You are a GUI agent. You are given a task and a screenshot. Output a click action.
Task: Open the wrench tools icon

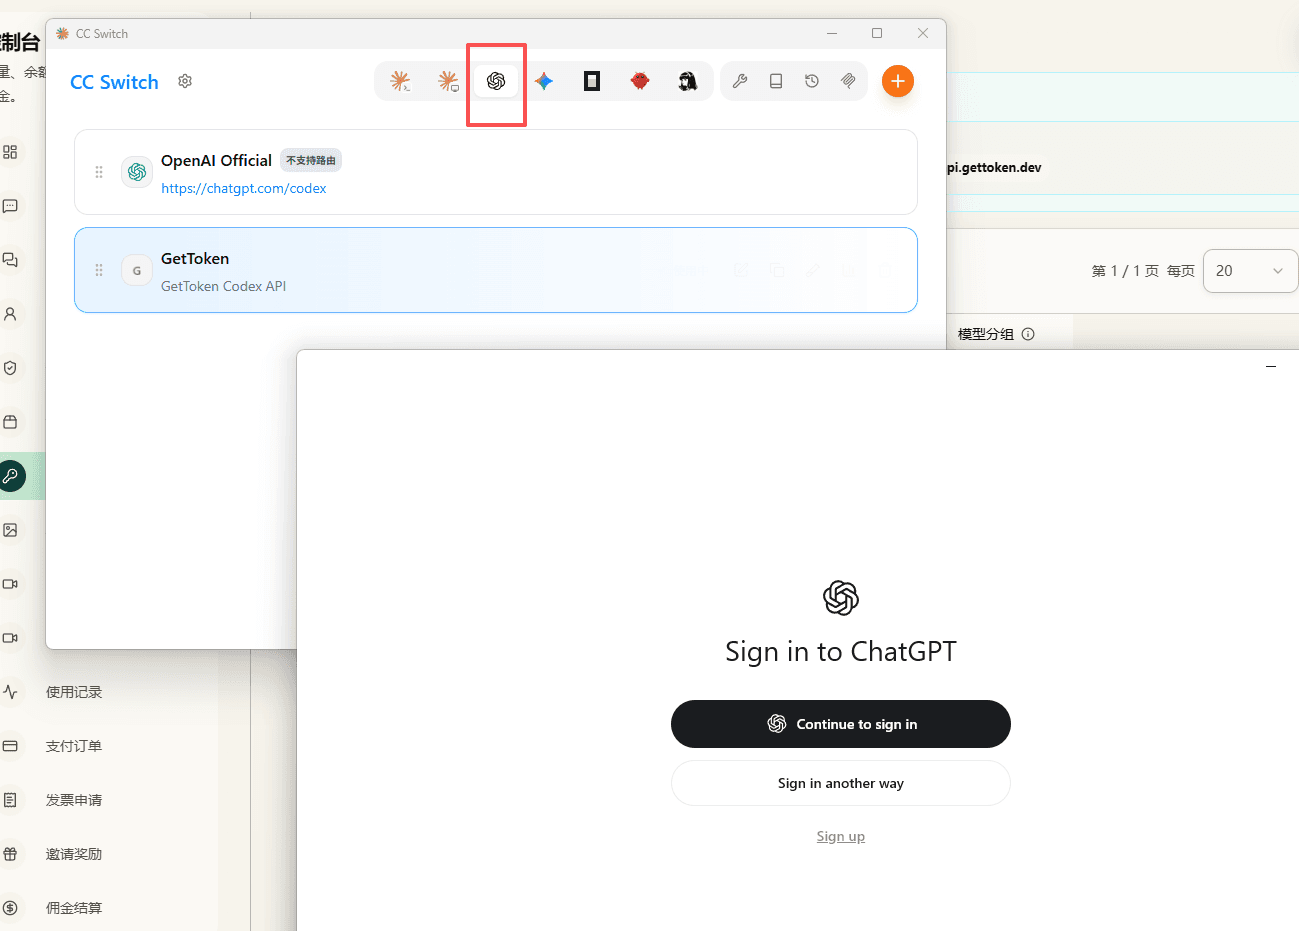740,81
